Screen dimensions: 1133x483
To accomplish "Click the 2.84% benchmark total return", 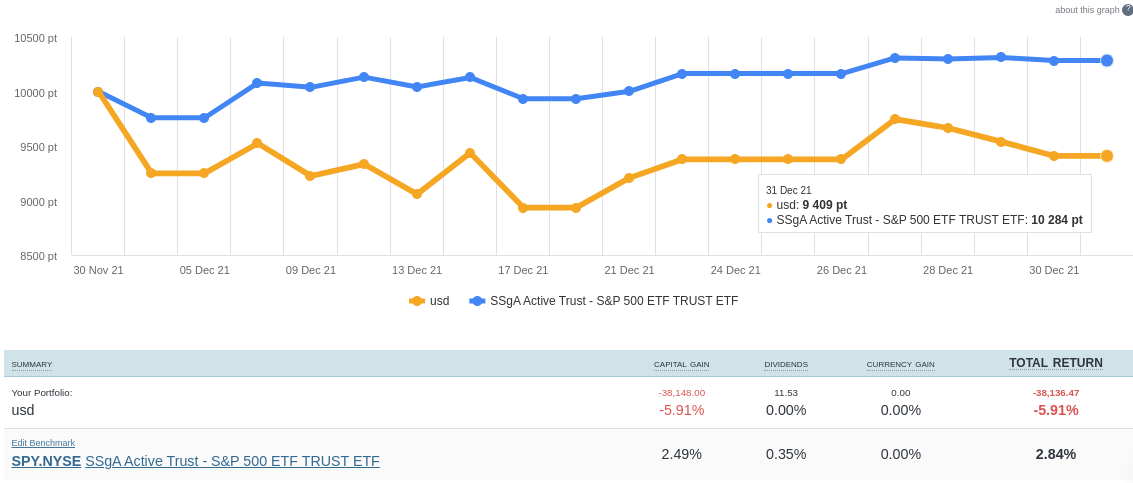I will click(x=1055, y=454).
